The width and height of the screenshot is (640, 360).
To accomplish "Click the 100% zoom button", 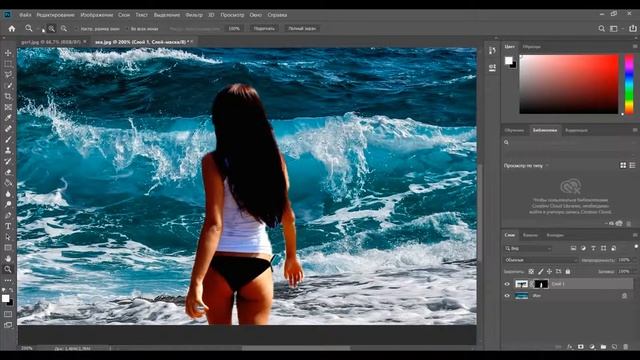I will pos(234,29).
